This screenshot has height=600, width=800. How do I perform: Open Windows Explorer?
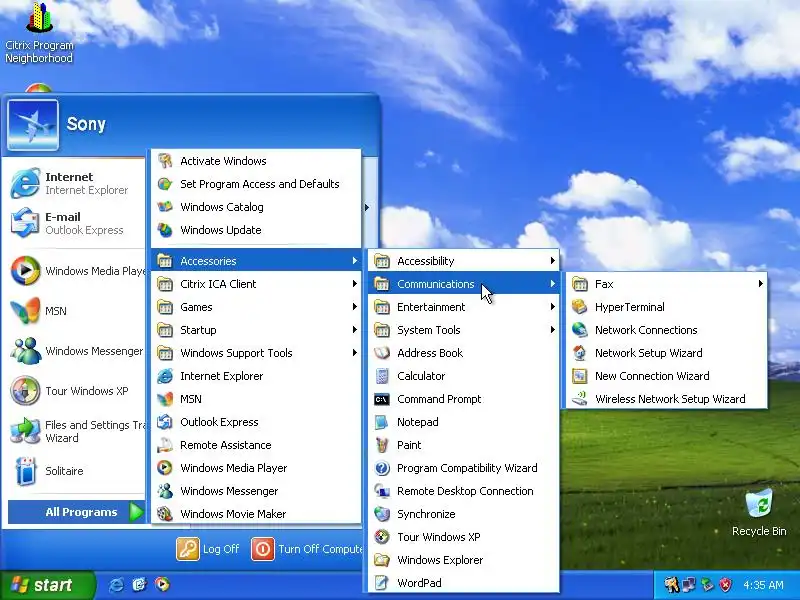click(464, 560)
